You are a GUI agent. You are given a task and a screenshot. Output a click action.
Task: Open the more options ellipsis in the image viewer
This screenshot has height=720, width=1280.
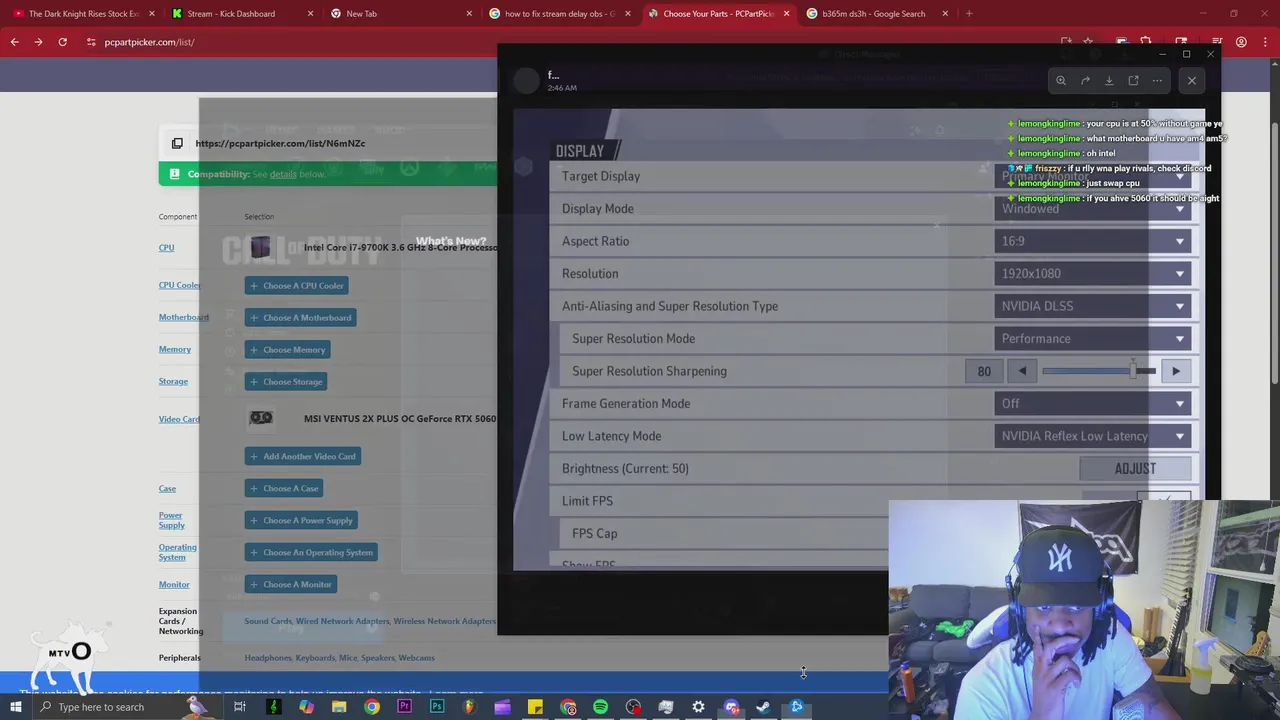[x=1157, y=81]
